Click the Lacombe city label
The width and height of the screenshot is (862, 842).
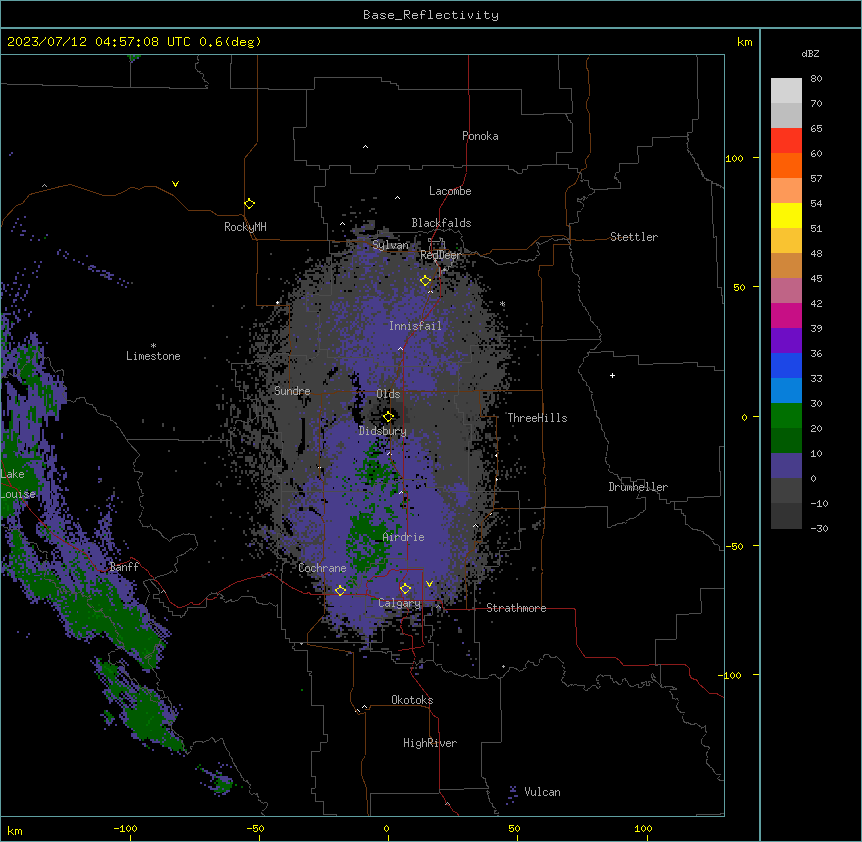pos(450,191)
